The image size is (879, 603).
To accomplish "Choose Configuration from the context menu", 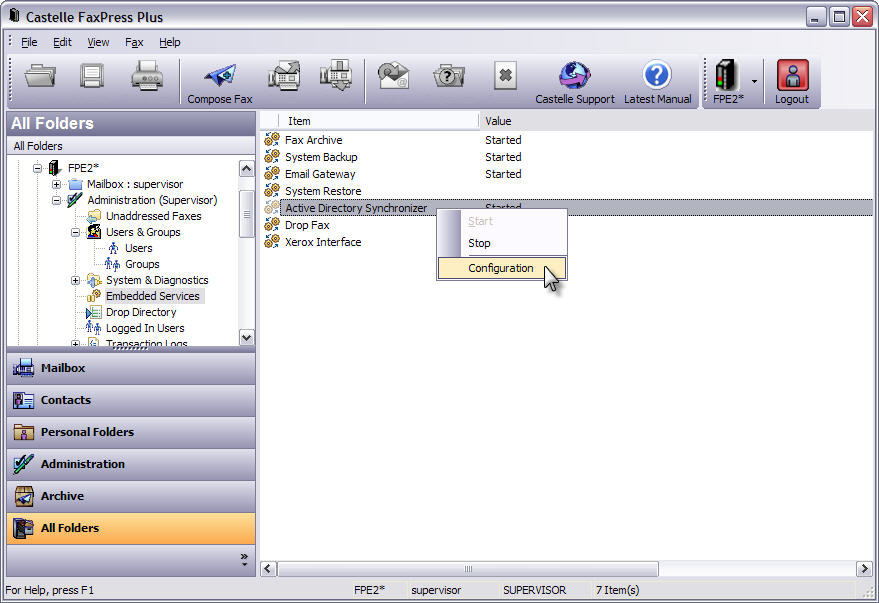I will coord(501,268).
